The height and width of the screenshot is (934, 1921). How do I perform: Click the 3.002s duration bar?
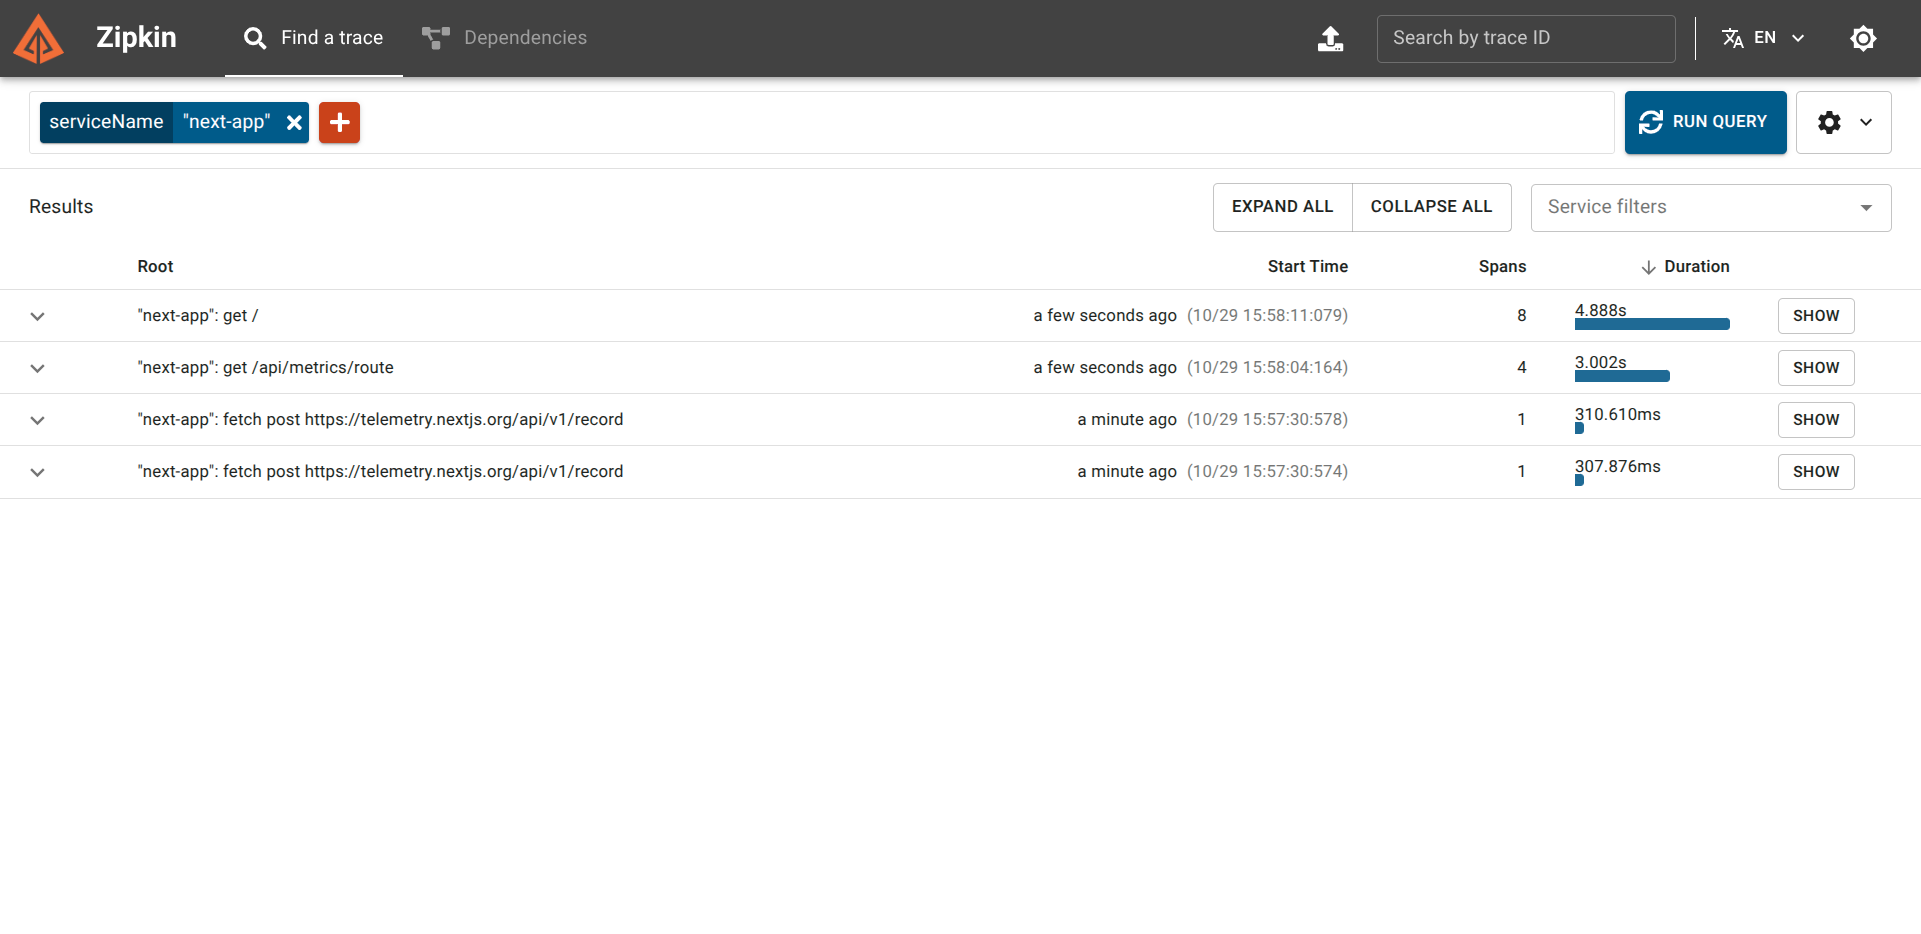(1621, 376)
